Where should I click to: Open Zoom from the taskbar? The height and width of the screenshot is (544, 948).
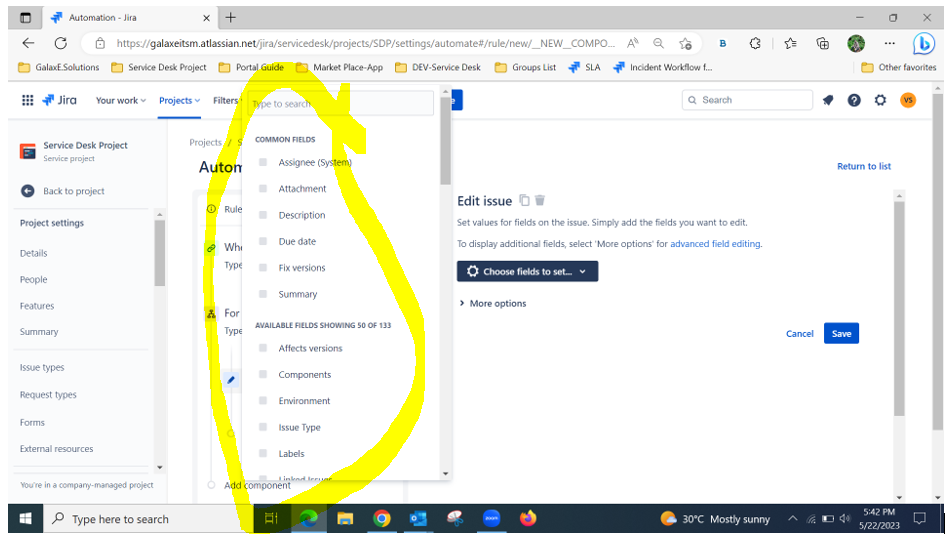(492, 519)
